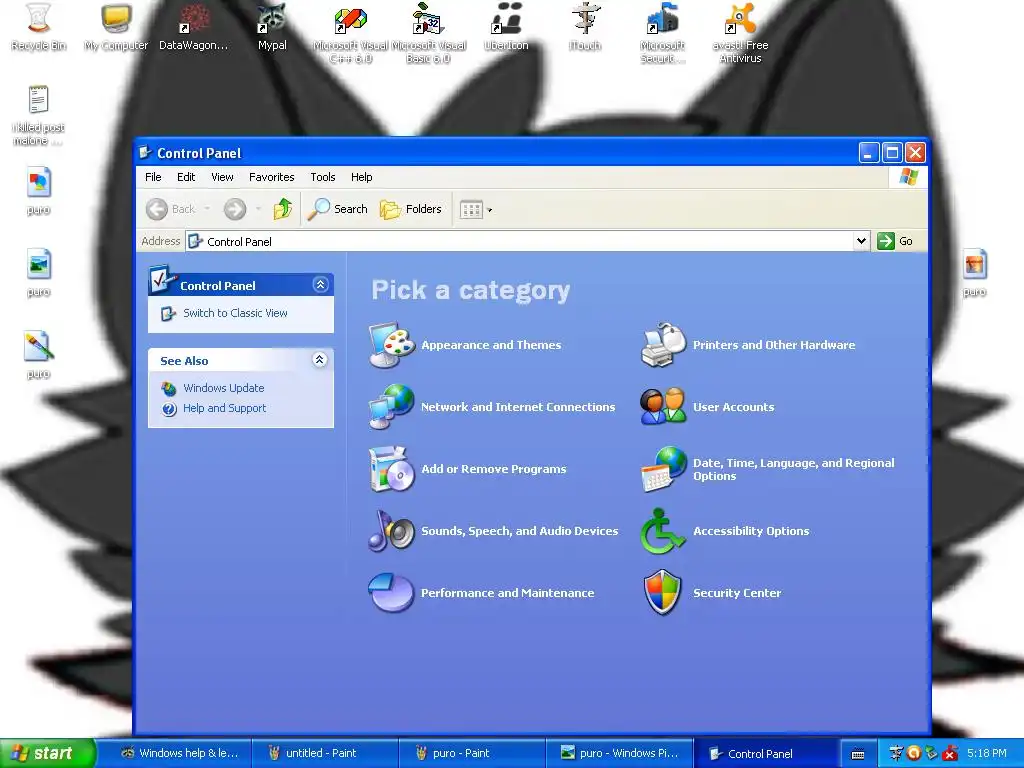Click the Help and Support question icon

169,409
